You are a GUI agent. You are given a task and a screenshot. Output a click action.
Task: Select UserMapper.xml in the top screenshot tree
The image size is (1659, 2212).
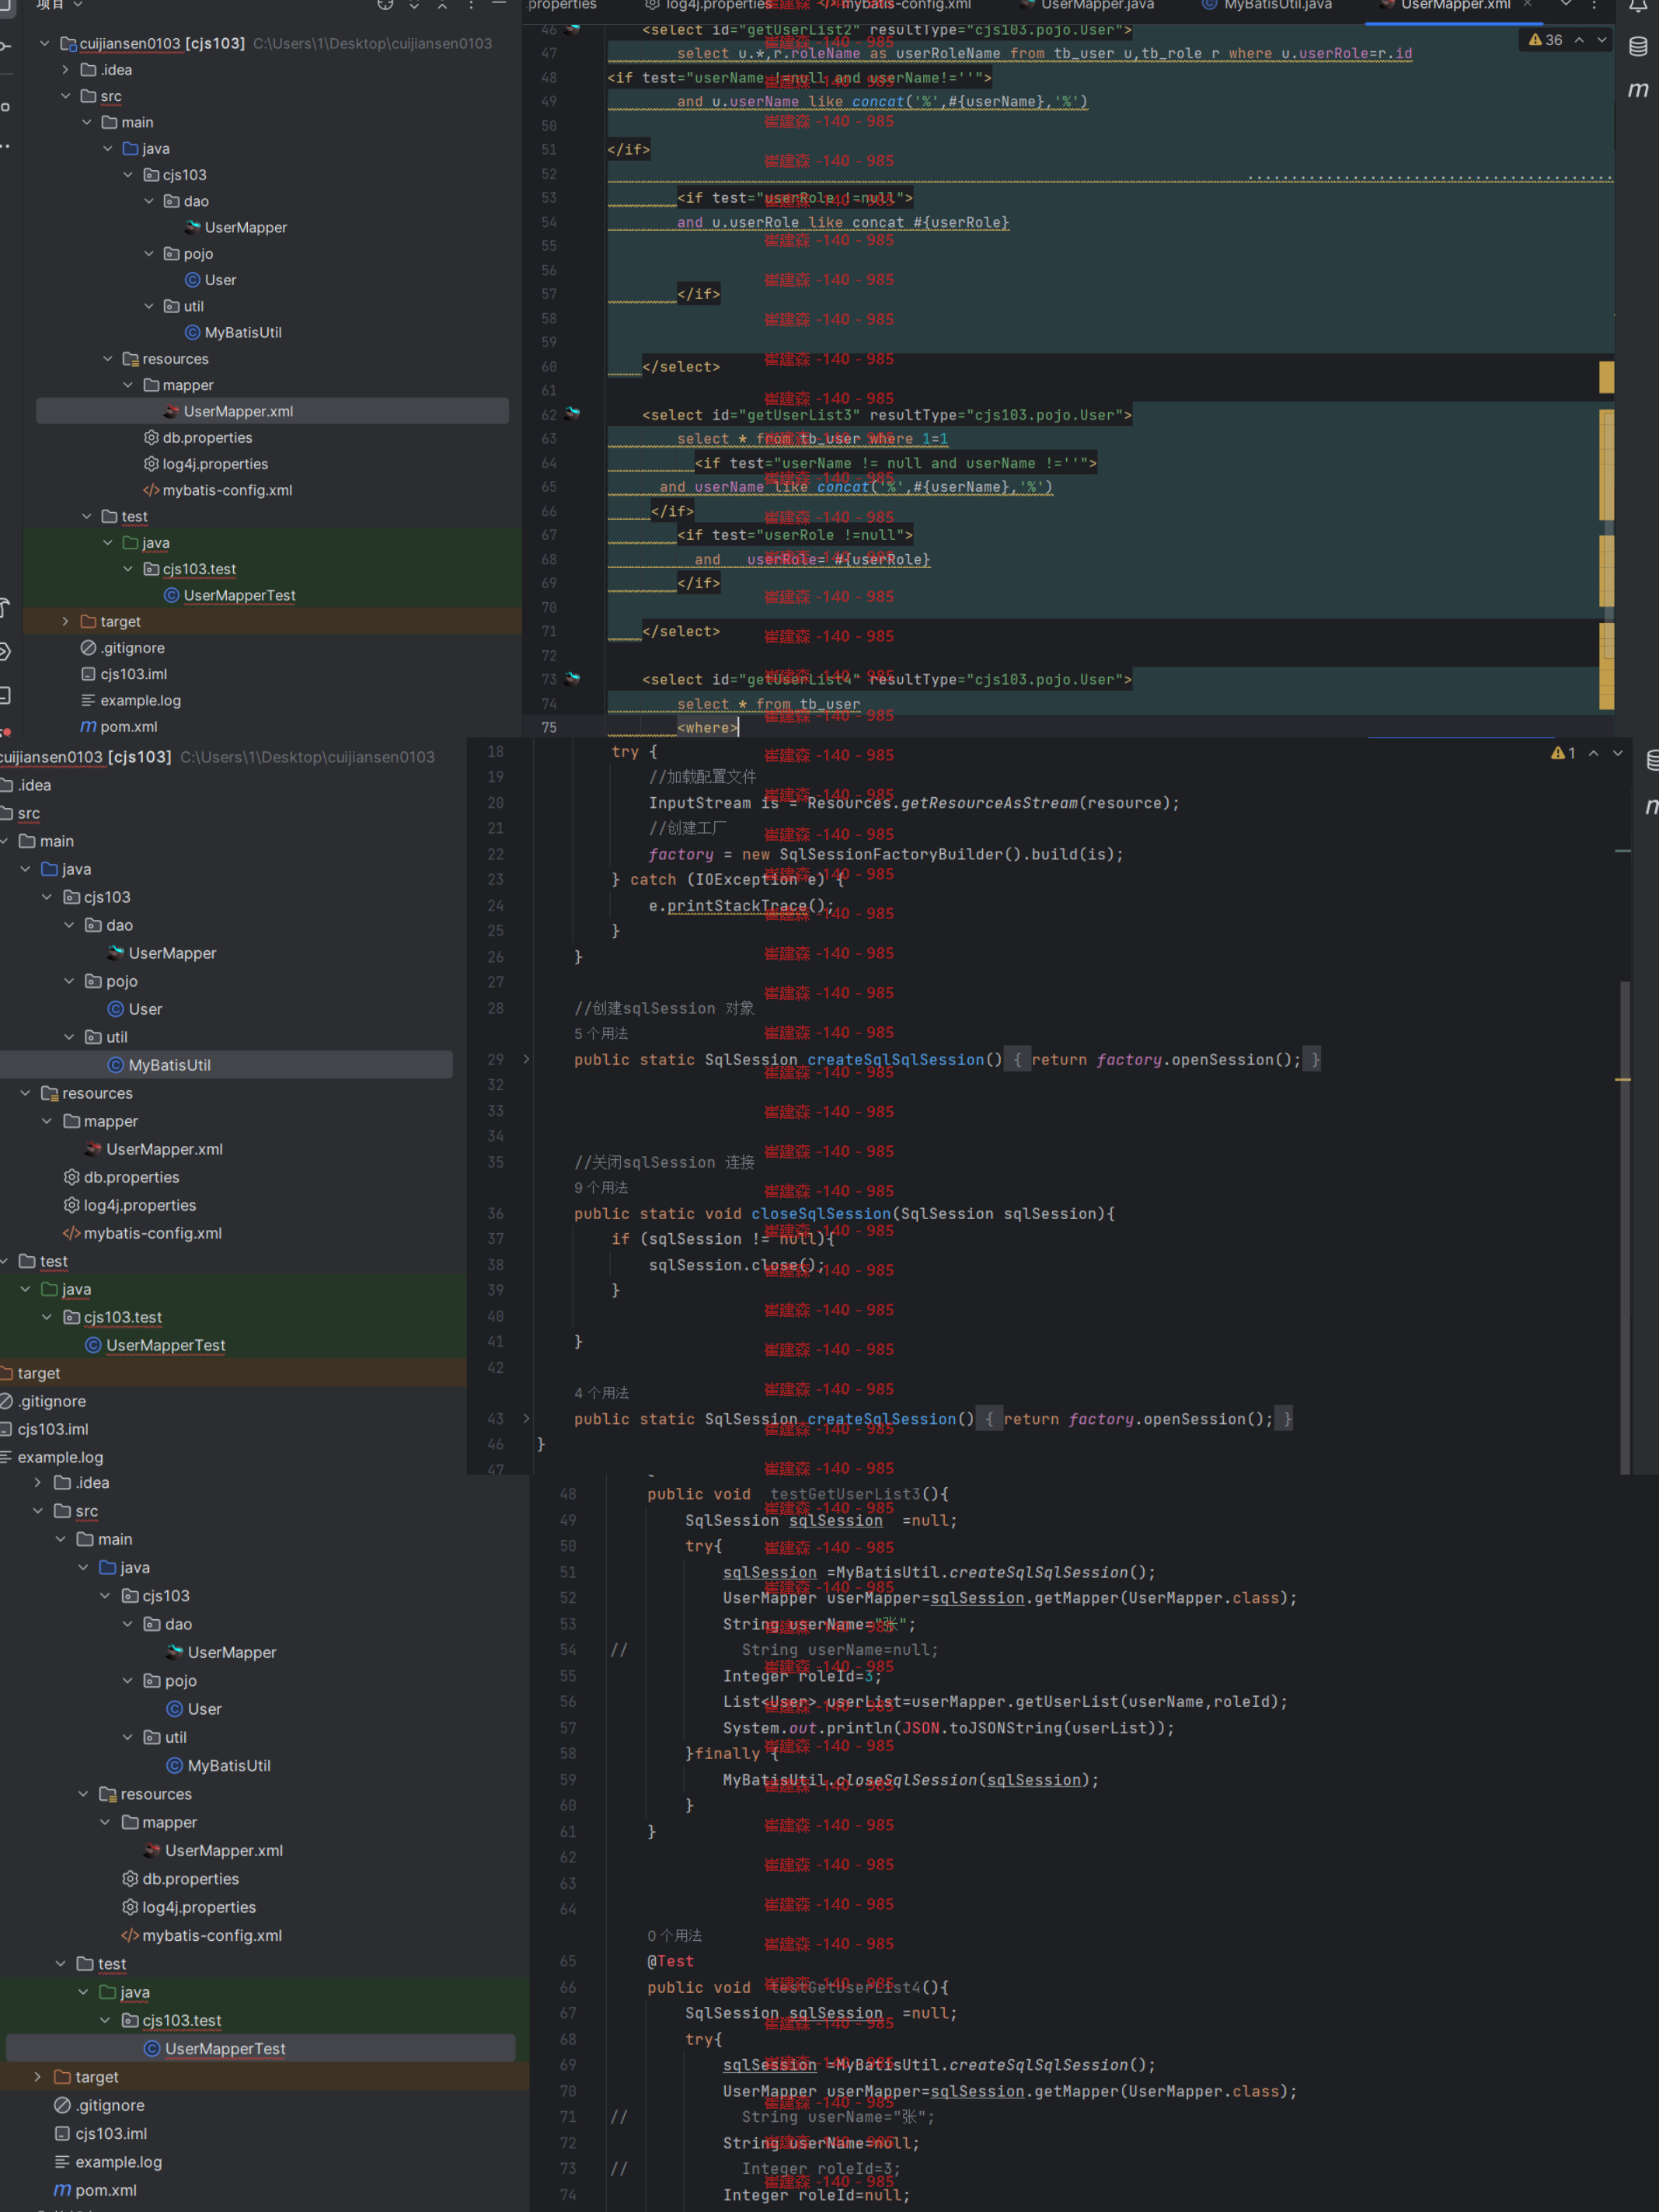tap(272, 411)
